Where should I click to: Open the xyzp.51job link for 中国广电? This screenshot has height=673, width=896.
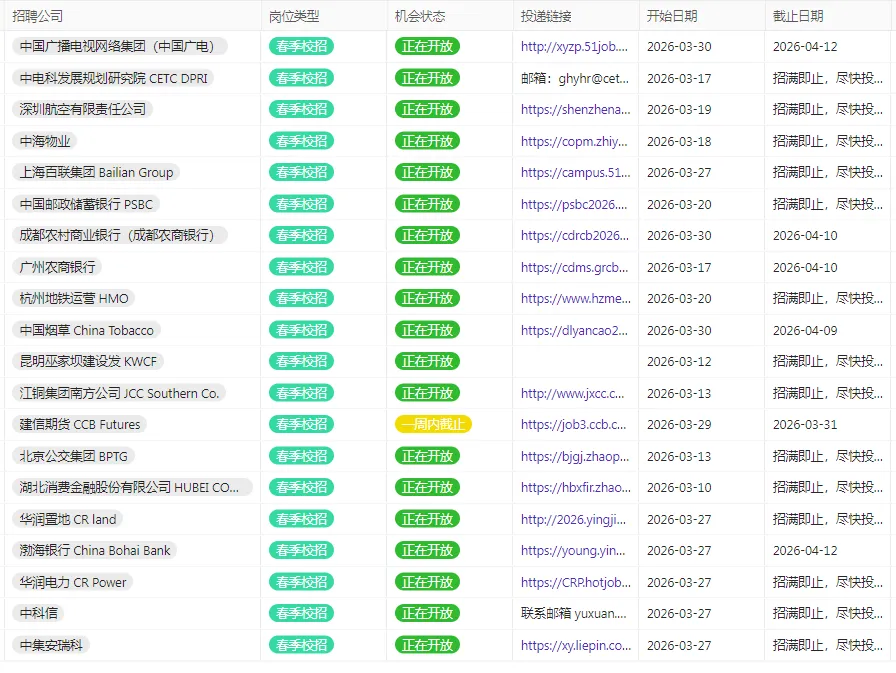coord(574,46)
